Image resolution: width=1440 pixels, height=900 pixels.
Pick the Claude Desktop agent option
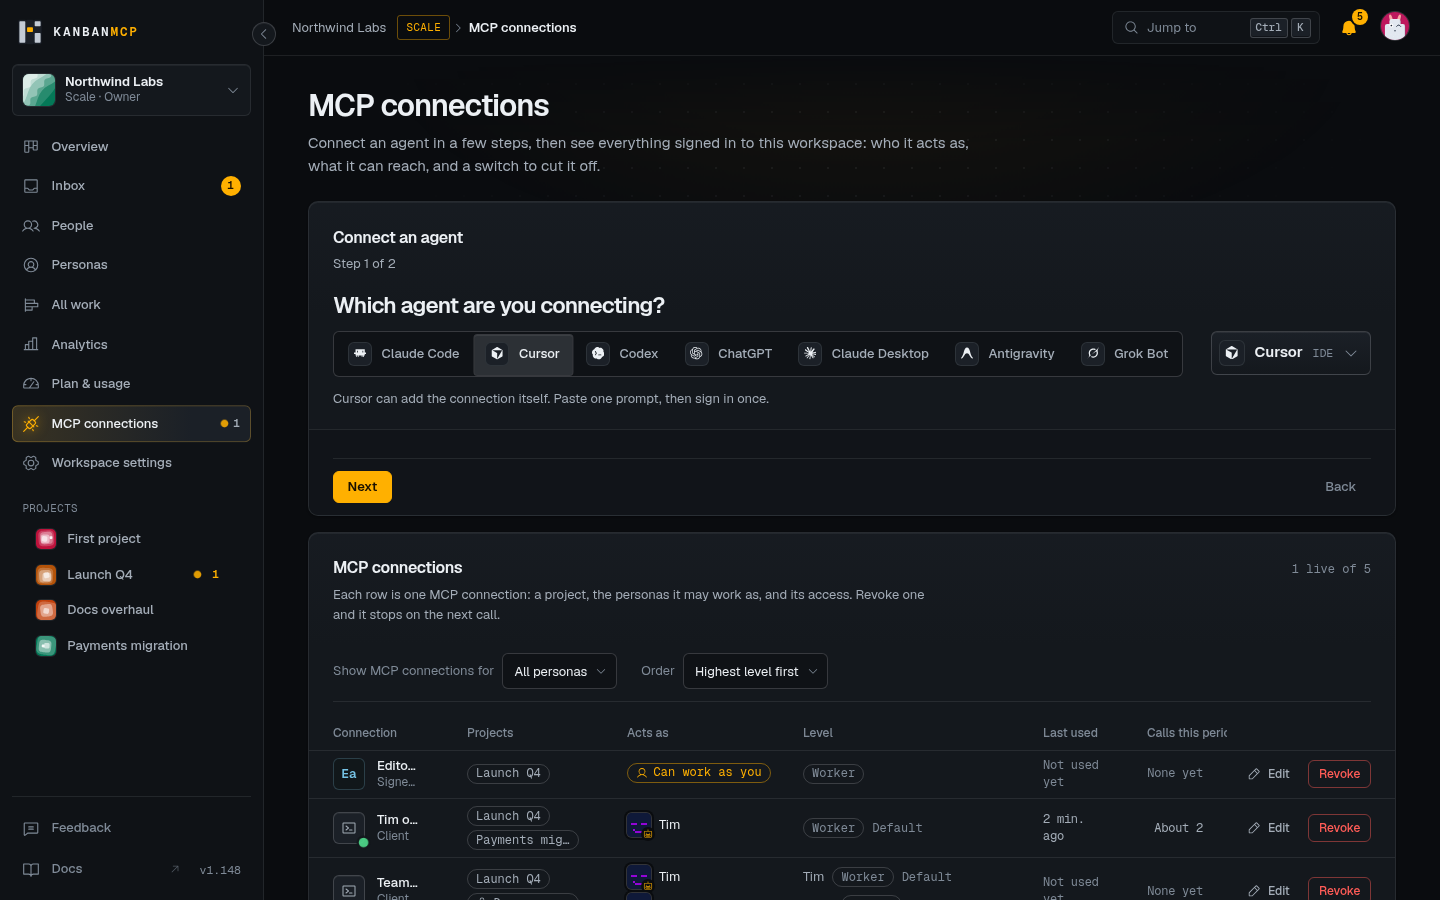click(x=864, y=354)
